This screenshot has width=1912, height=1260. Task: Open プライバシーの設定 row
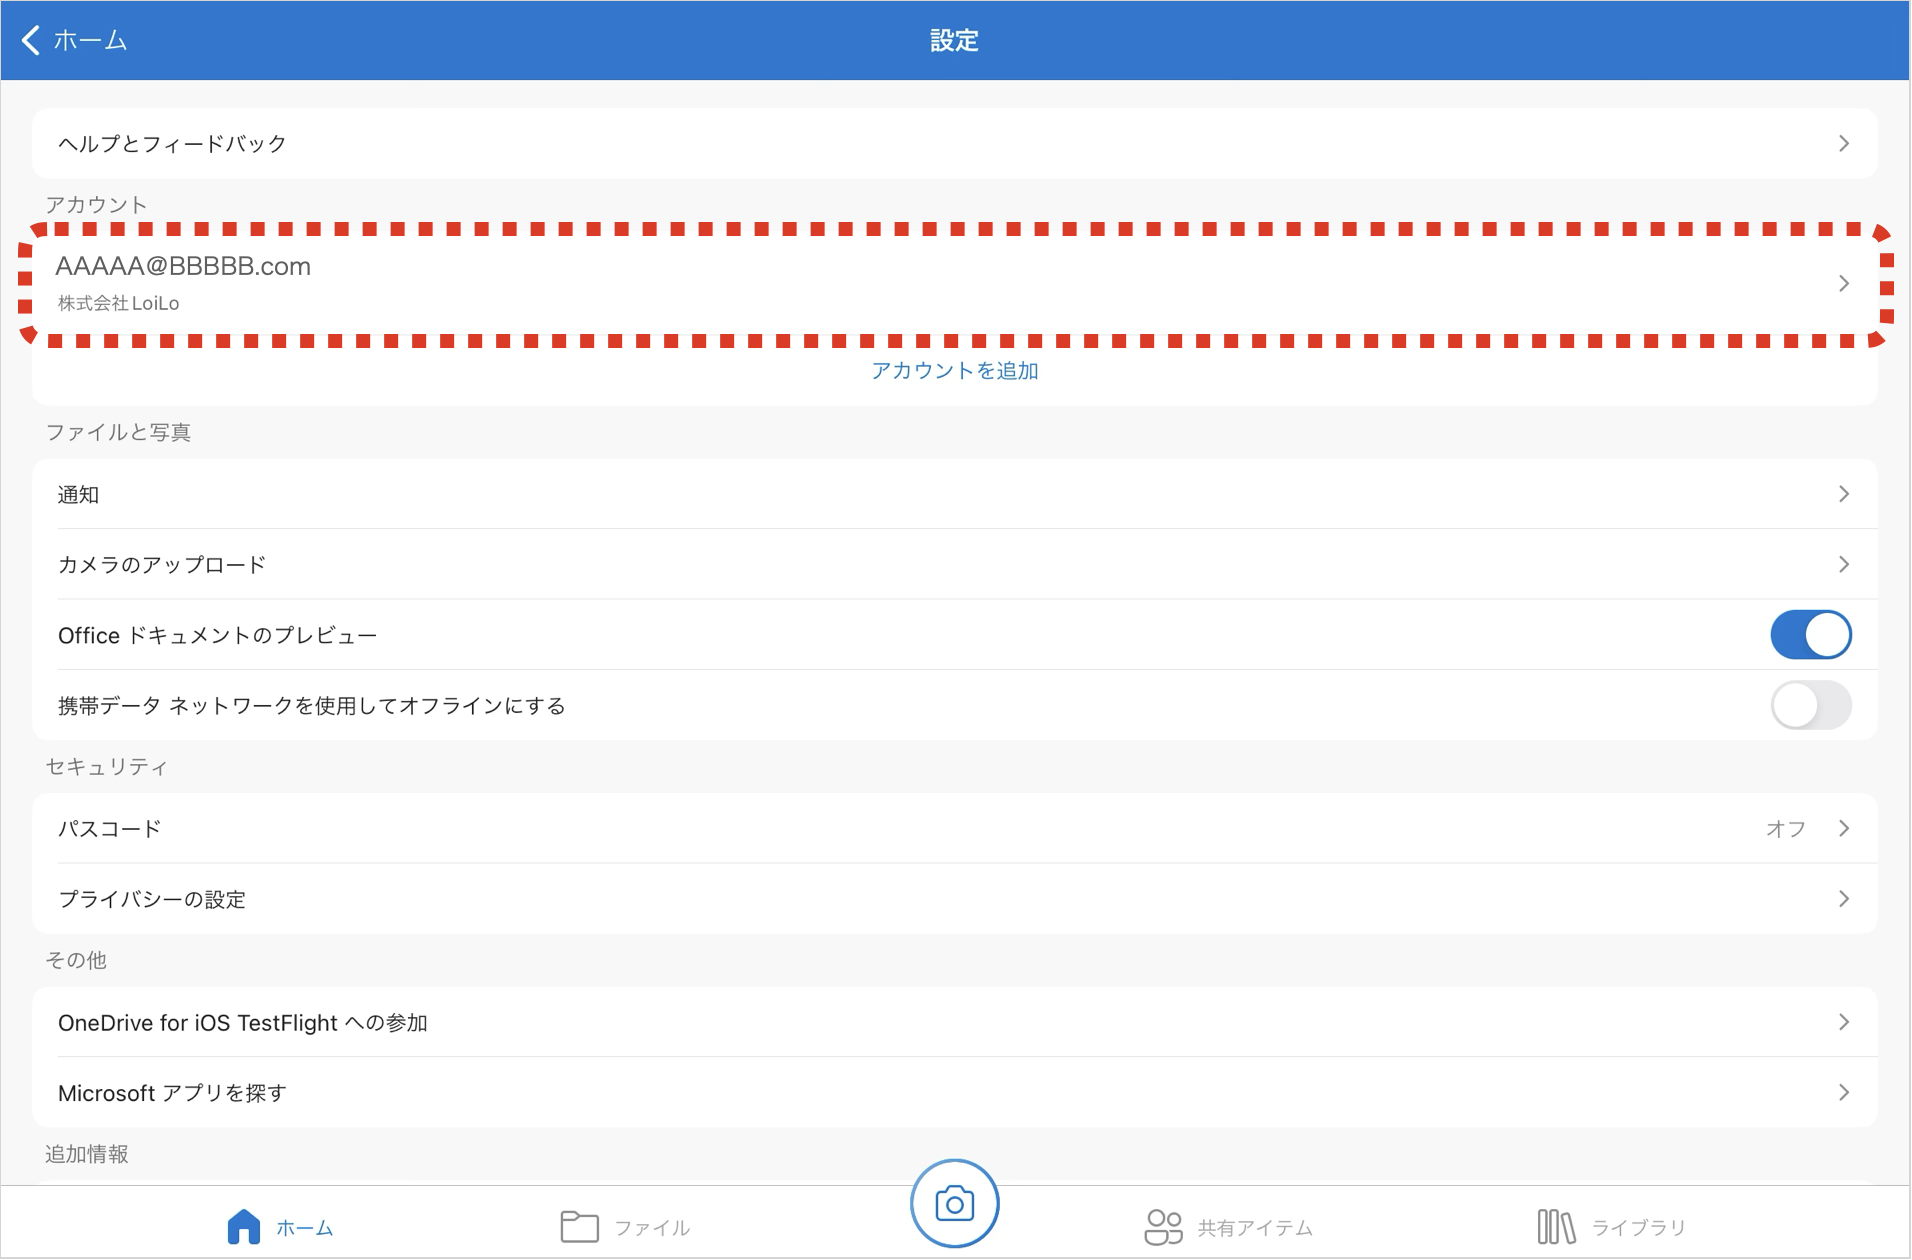955,899
